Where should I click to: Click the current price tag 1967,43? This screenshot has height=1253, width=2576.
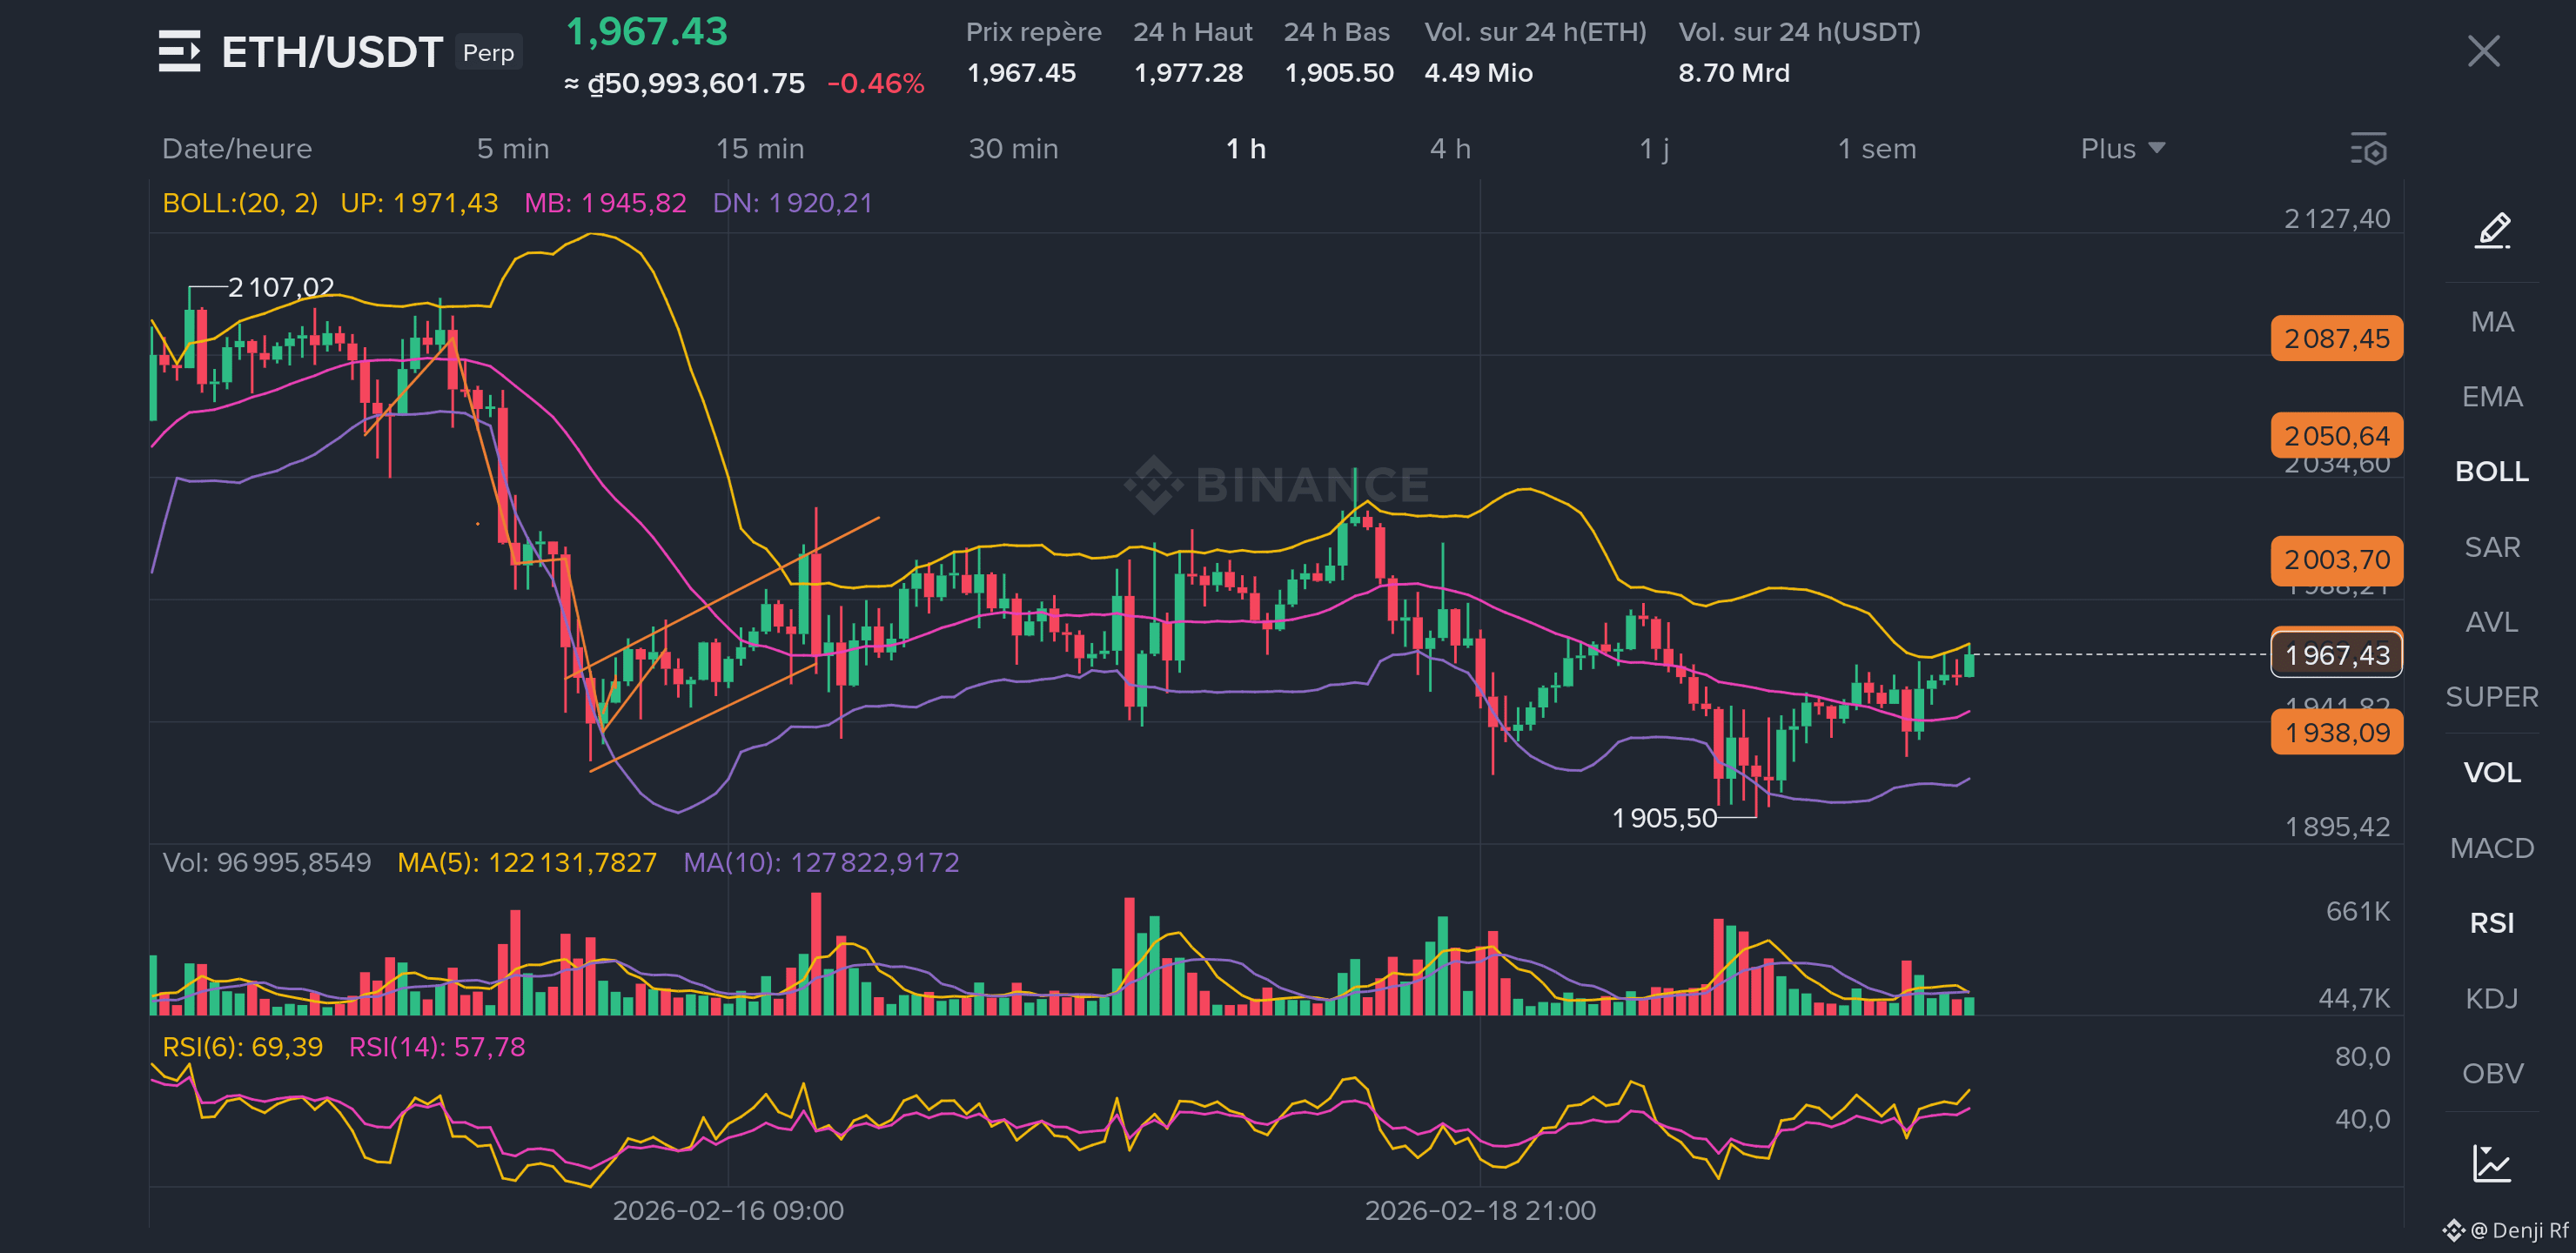pos(2337,655)
